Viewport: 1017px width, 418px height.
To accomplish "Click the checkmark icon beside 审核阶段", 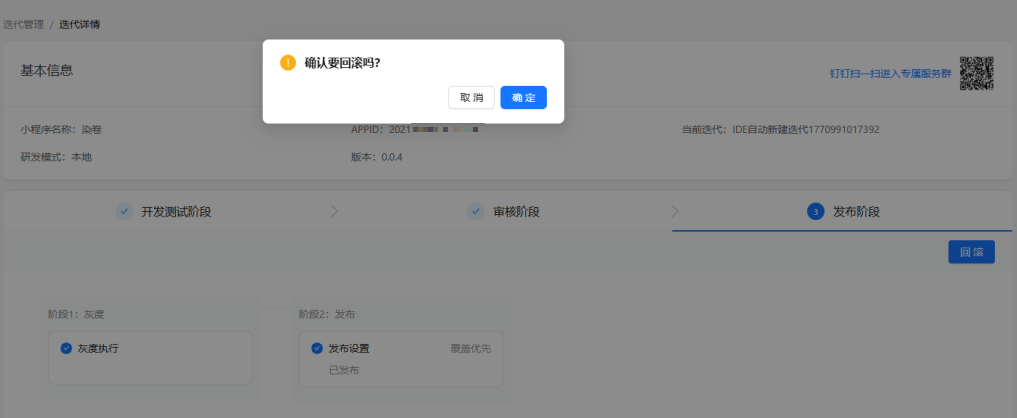I will 476,211.
